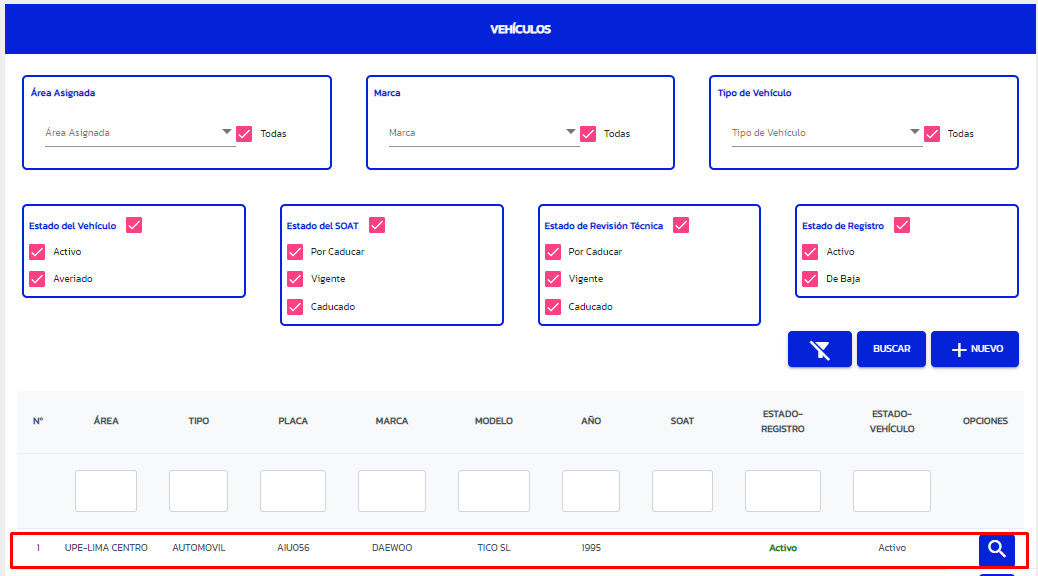The width and height of the screenshot is (1038, 576).
Task: Click the magnifier icon for vehicle AIU056
Action: [x=996, y=549]
